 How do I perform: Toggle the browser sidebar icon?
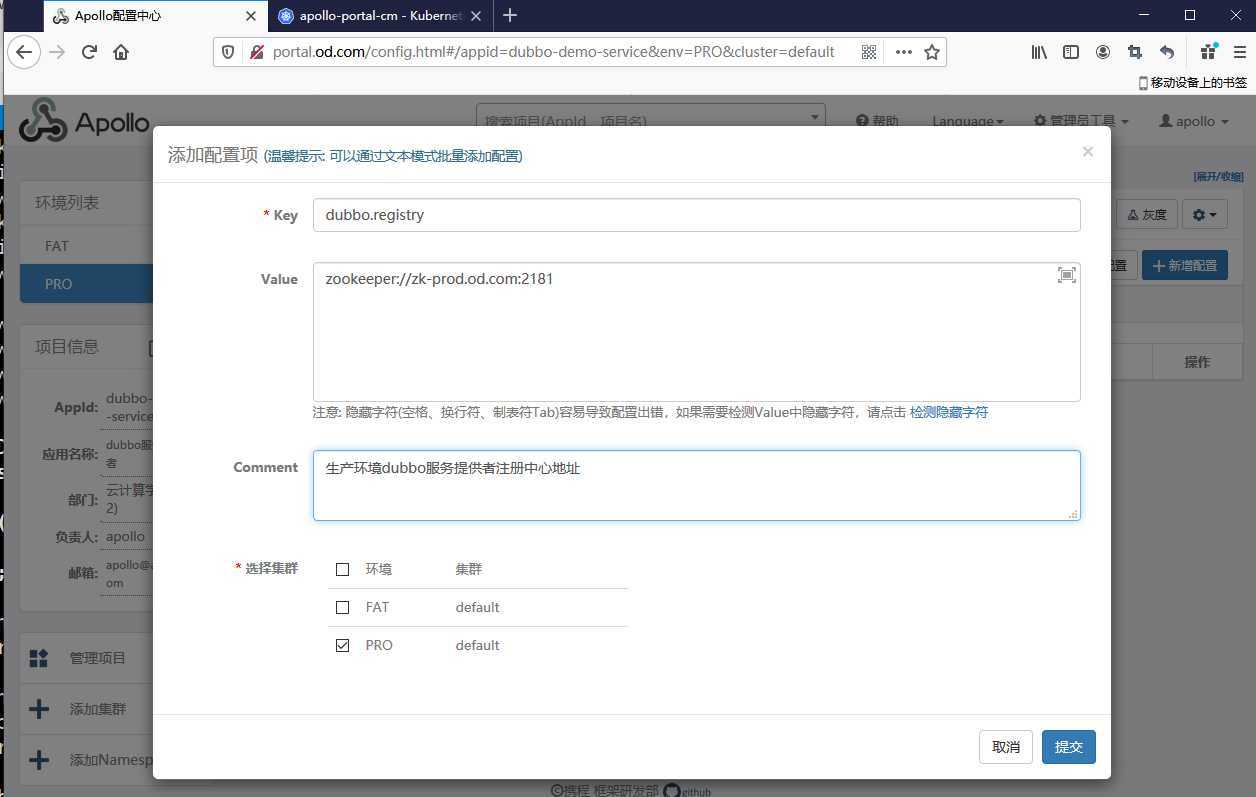[x=1071, y=52]
